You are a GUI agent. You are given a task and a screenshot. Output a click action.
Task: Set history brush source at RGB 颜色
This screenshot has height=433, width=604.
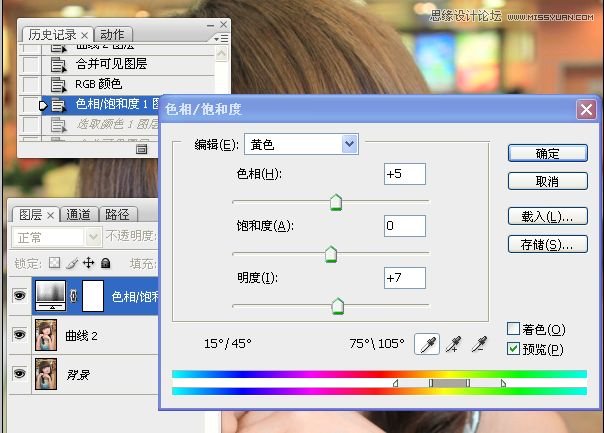click(30, 84)
